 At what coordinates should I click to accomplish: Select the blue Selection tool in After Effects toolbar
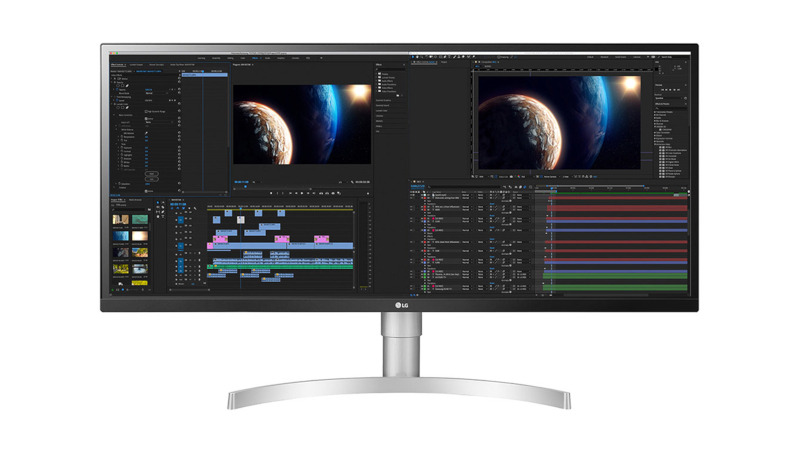coord(413,57)
